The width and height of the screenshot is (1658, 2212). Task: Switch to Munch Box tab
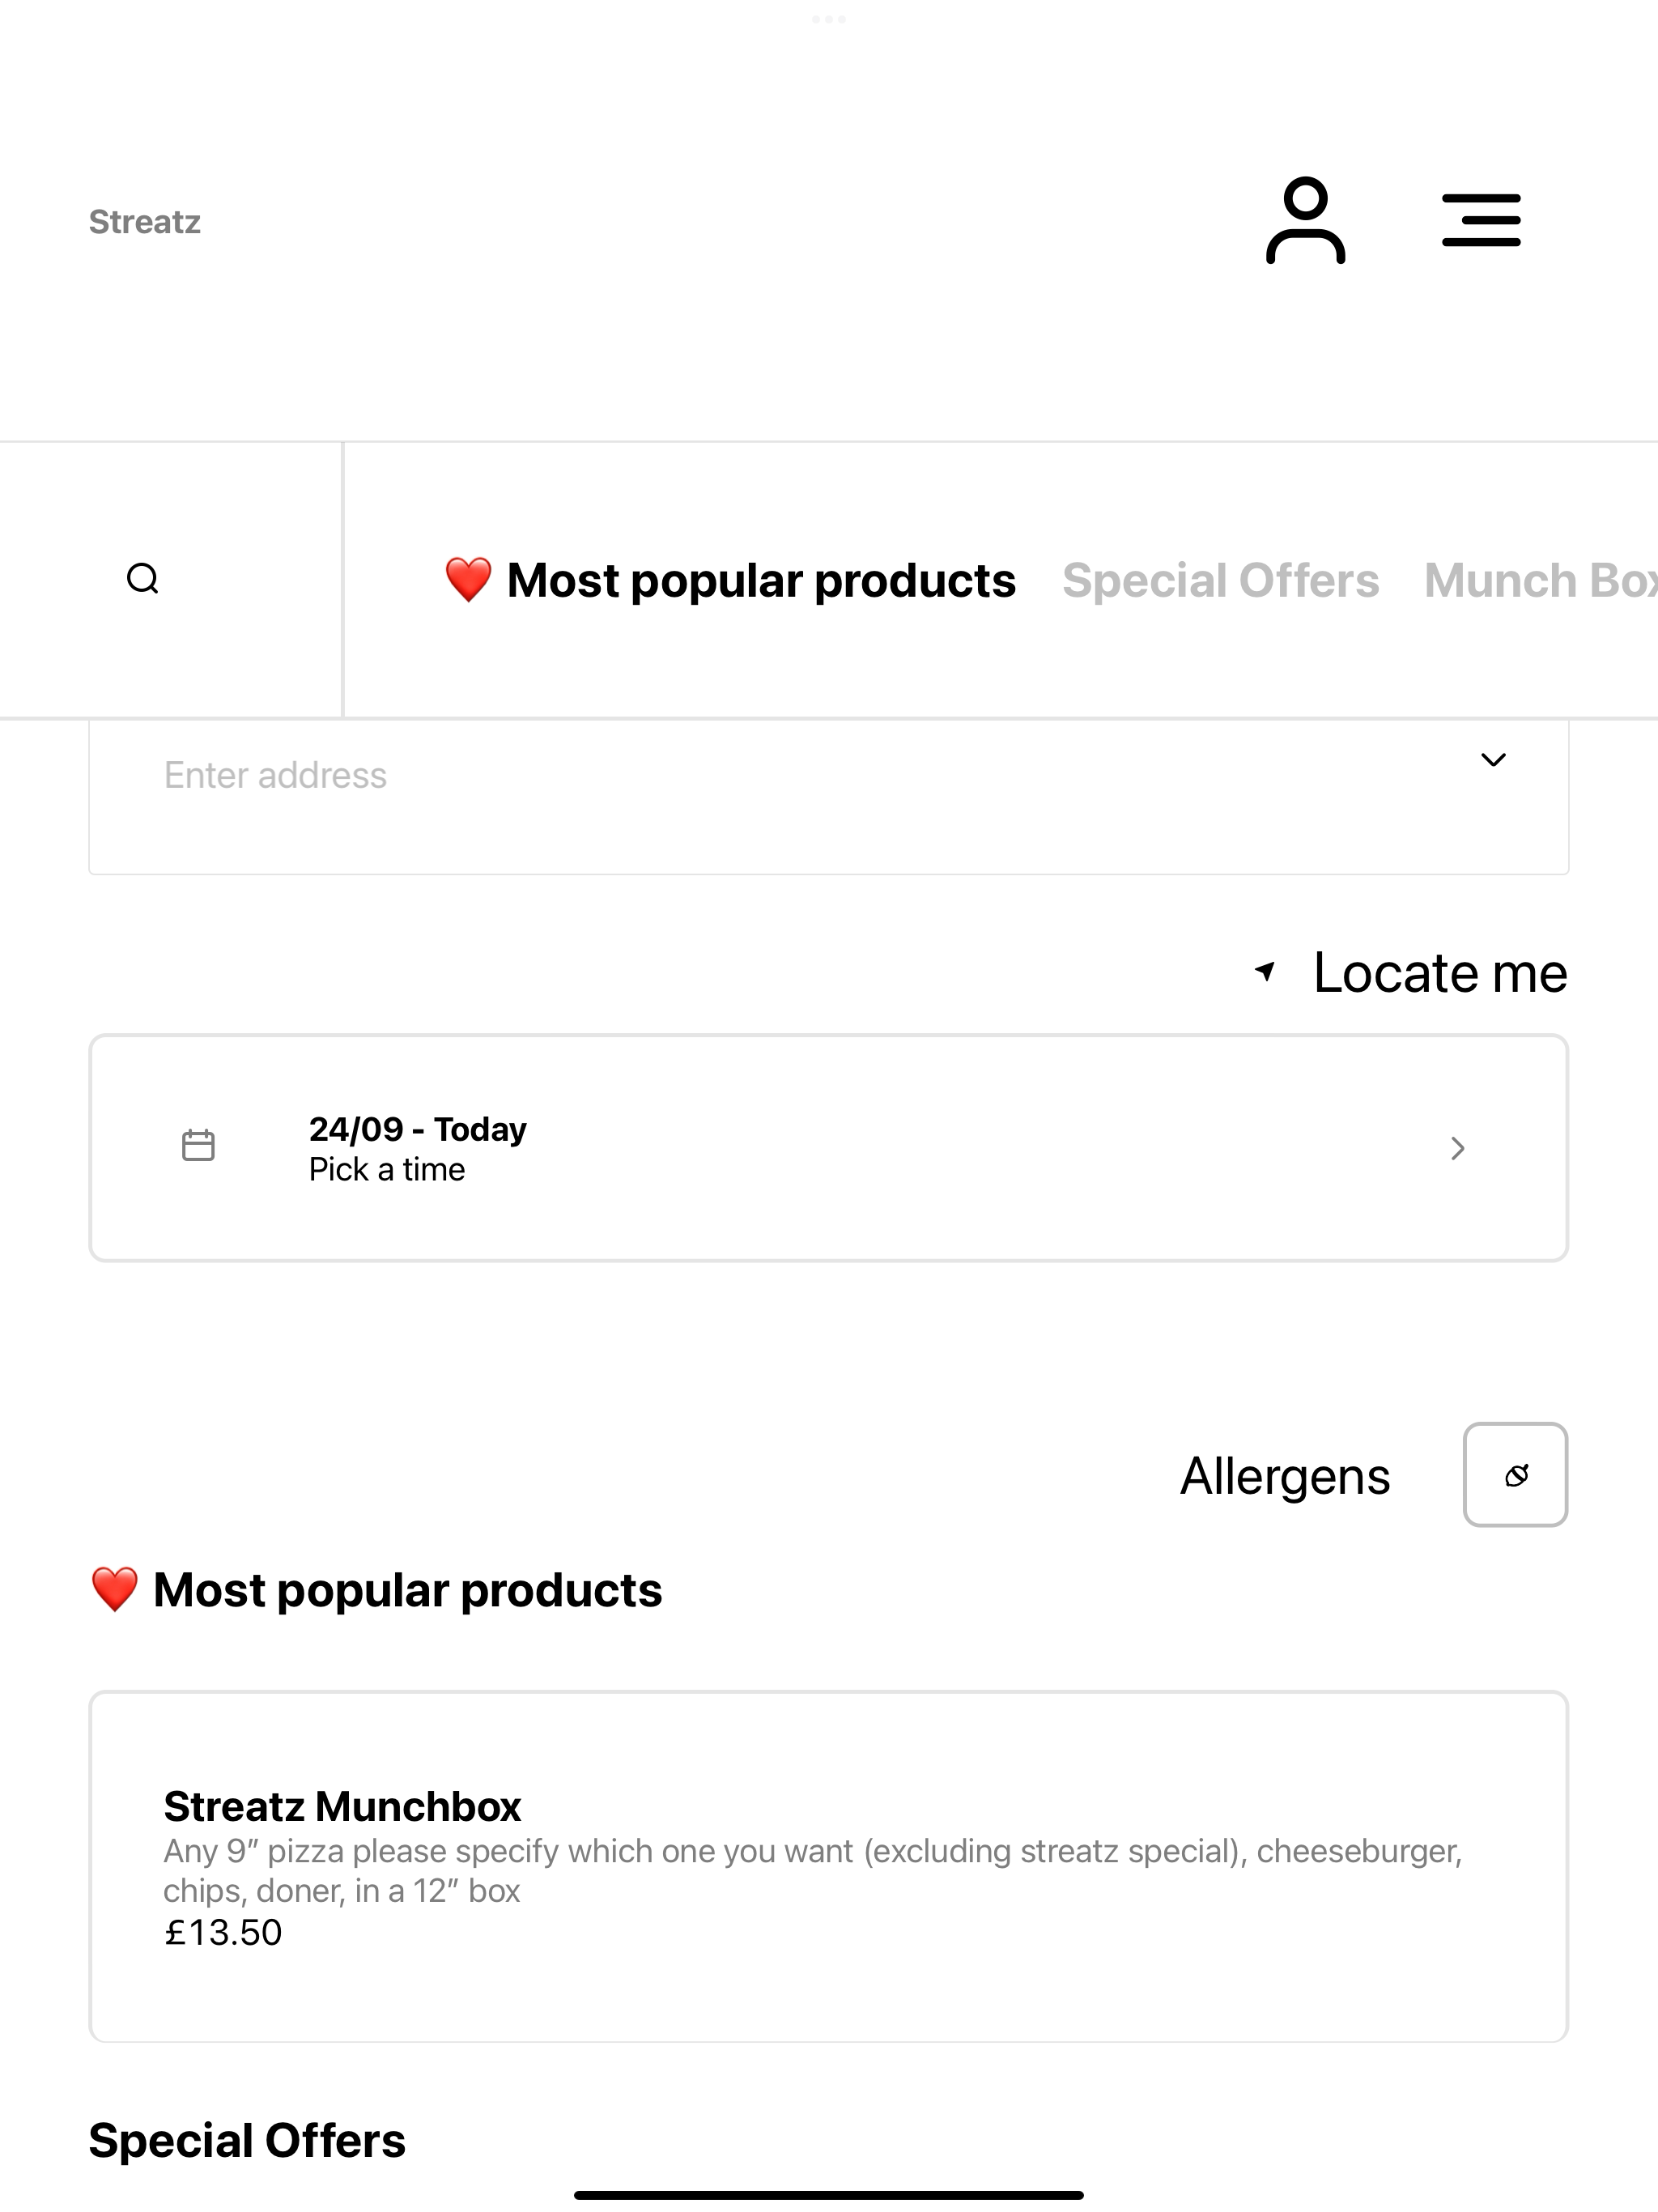[x=1541, y=580]
